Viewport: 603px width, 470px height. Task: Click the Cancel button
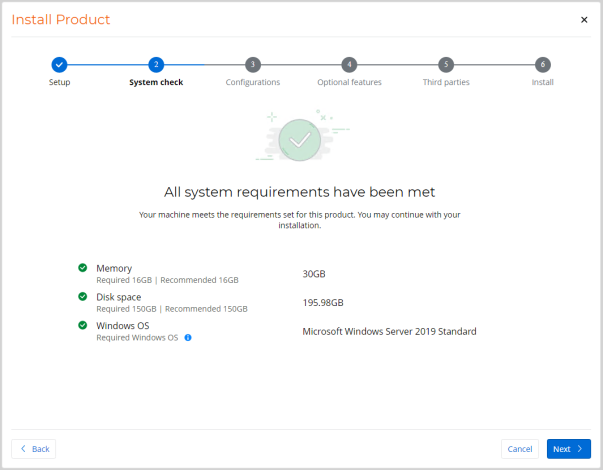tap(520, 449)
